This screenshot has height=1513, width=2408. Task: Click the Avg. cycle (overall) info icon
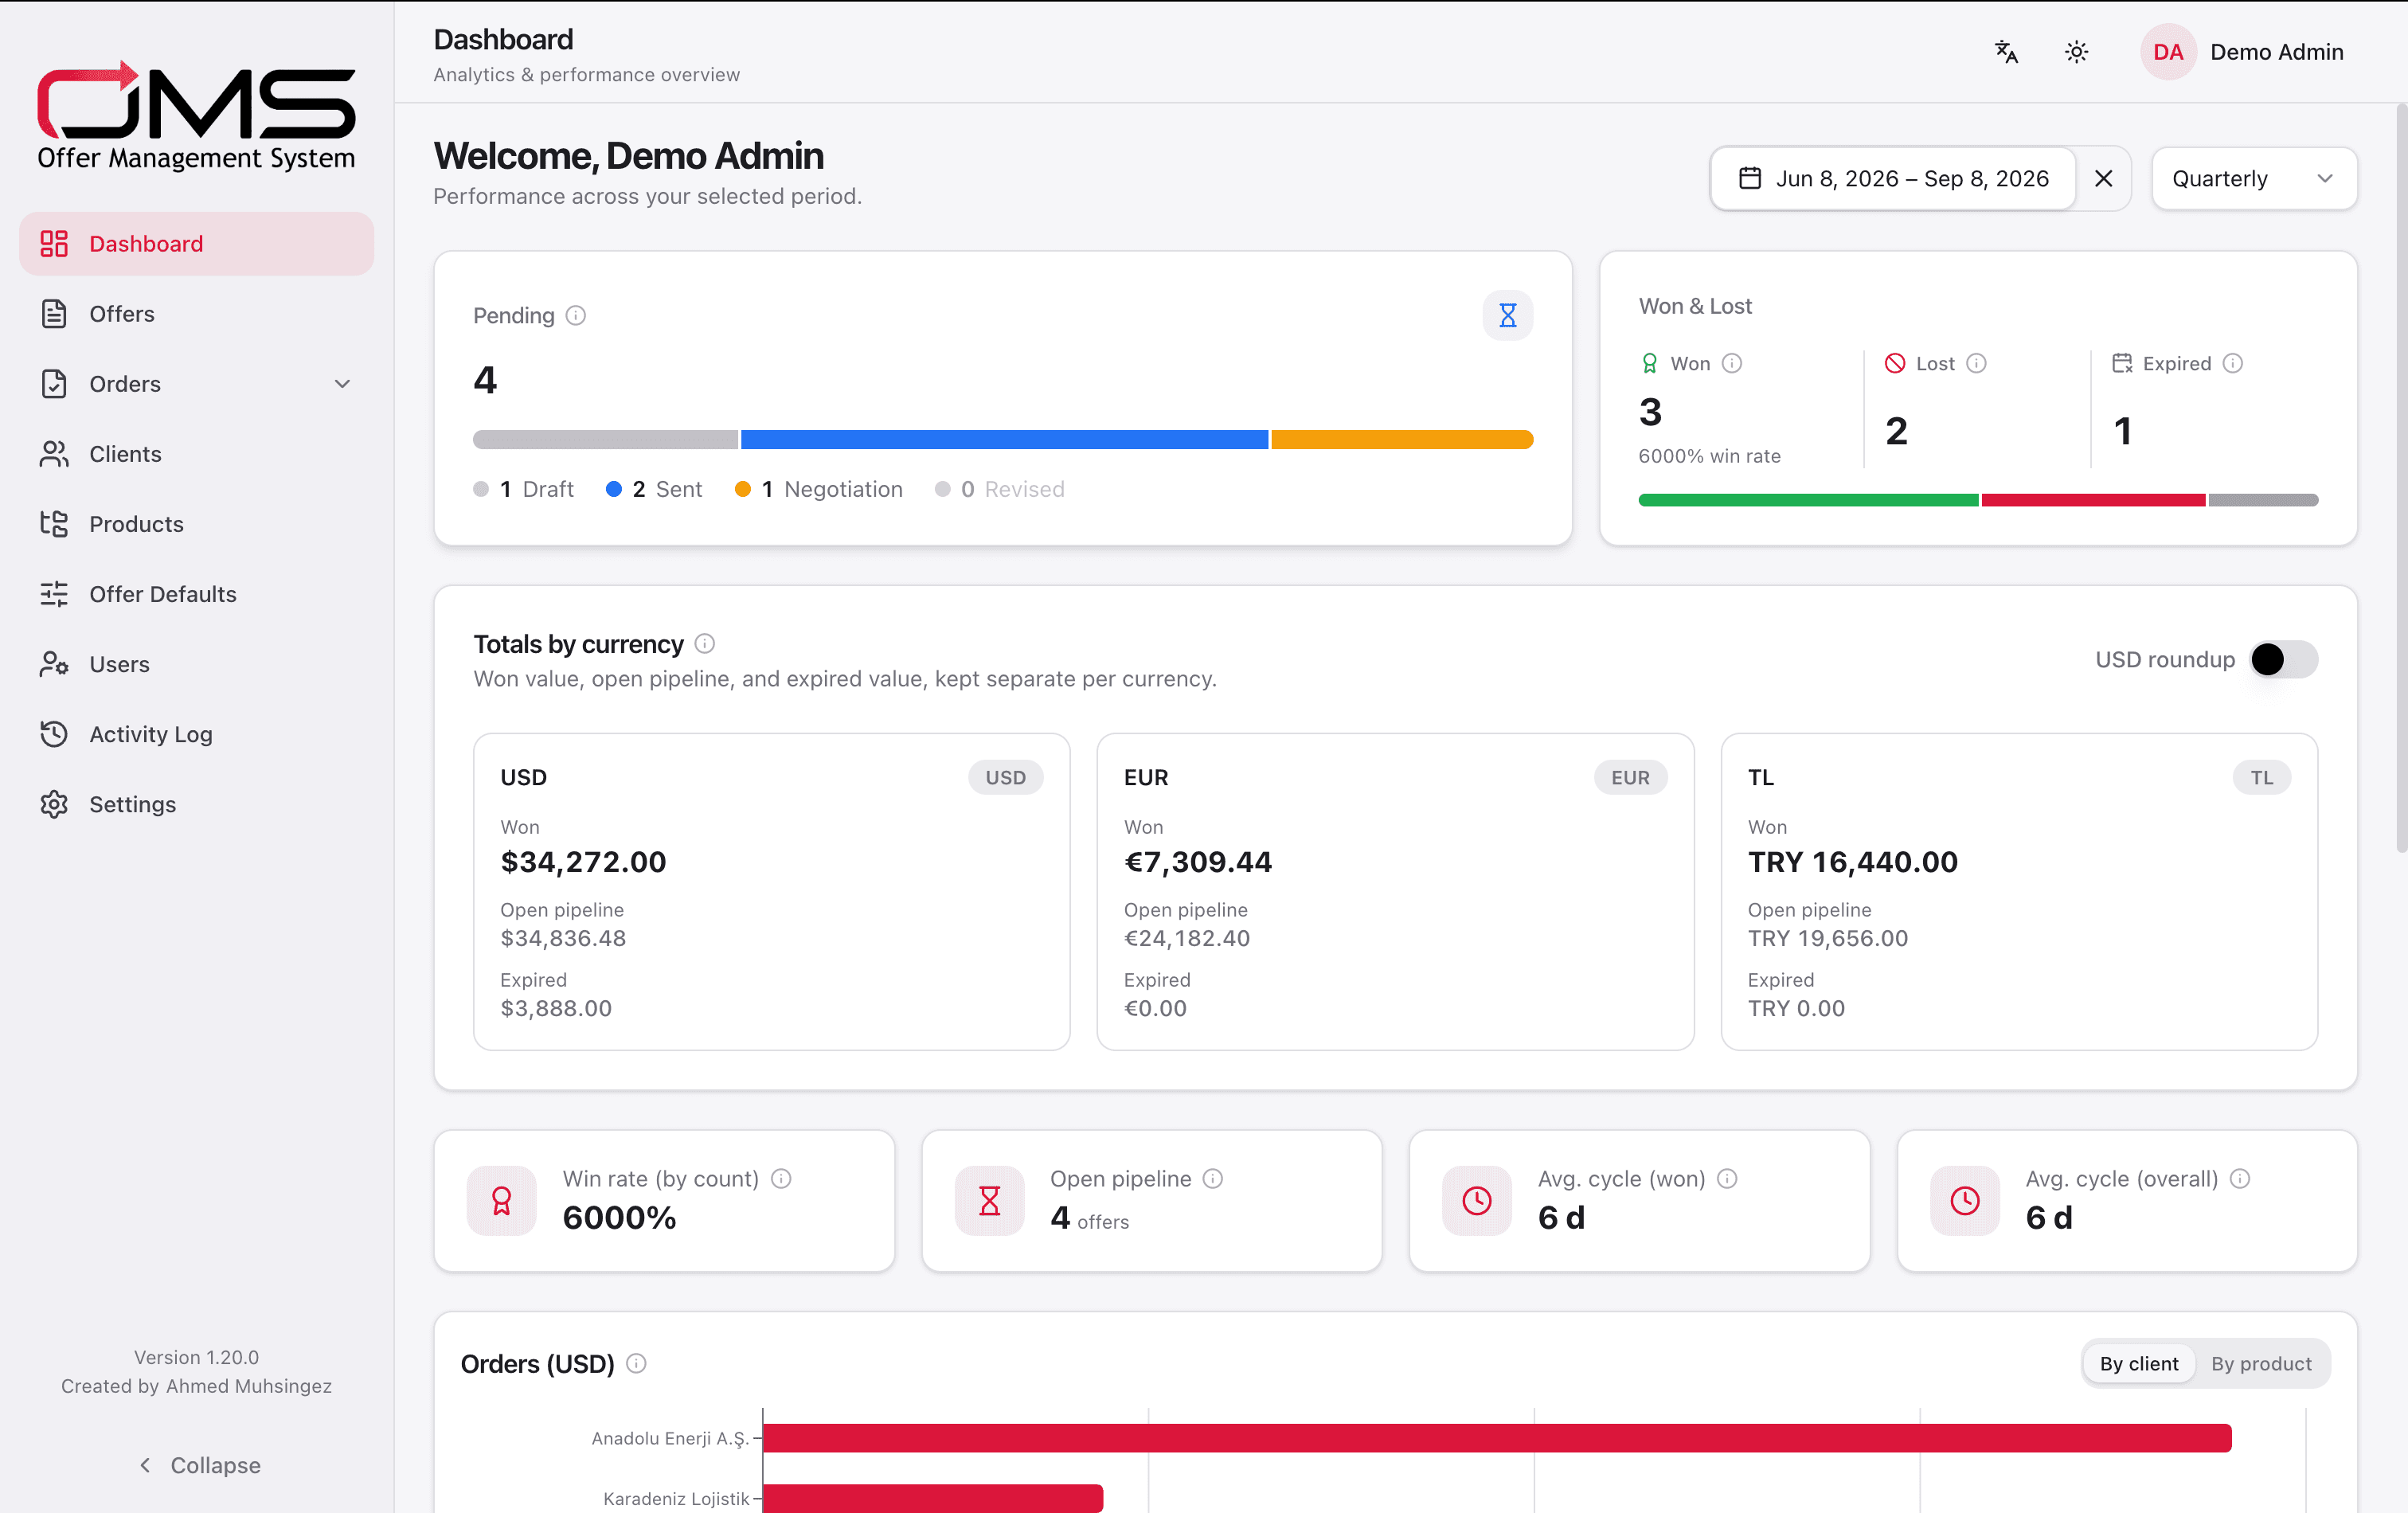tap(2240, 1178)
